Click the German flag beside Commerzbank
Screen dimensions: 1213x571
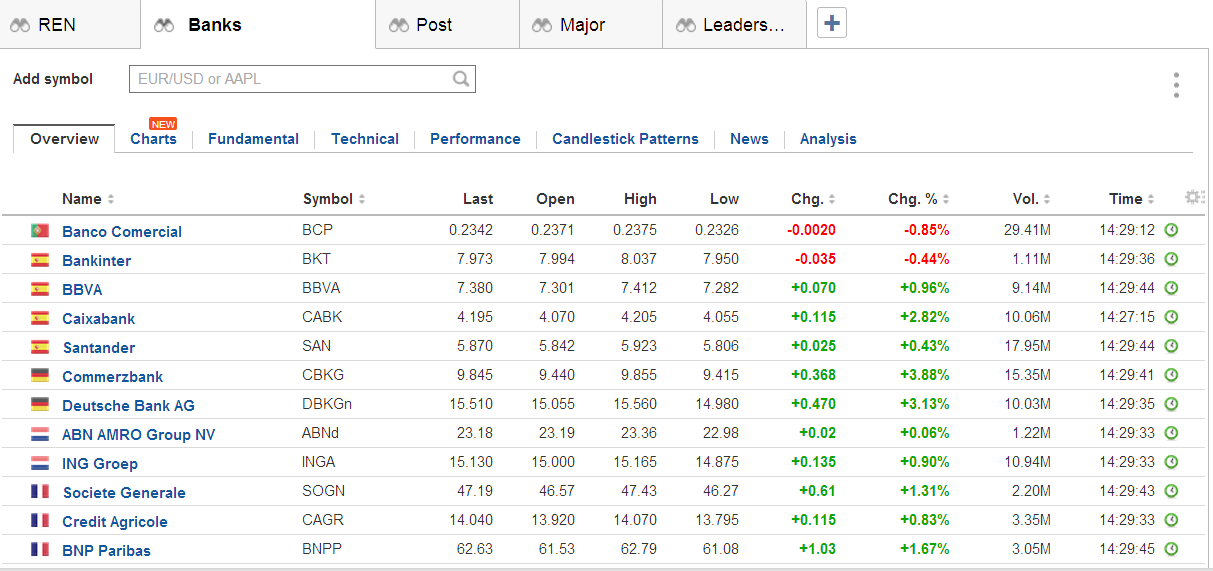click(40, 376)
